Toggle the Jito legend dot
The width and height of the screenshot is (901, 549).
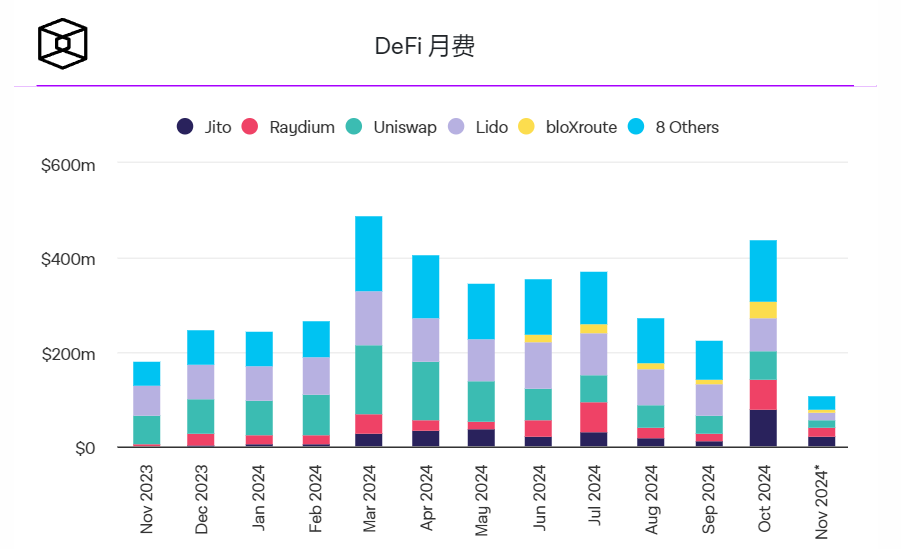tap(184, 126)
